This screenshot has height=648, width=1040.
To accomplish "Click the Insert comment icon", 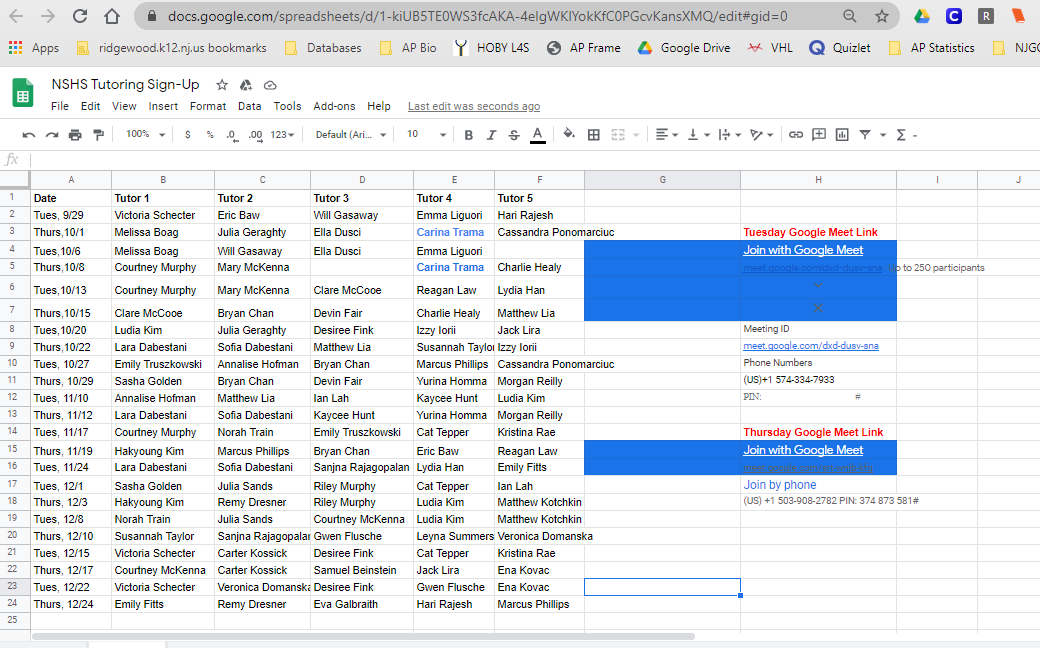I will point(819,135).
